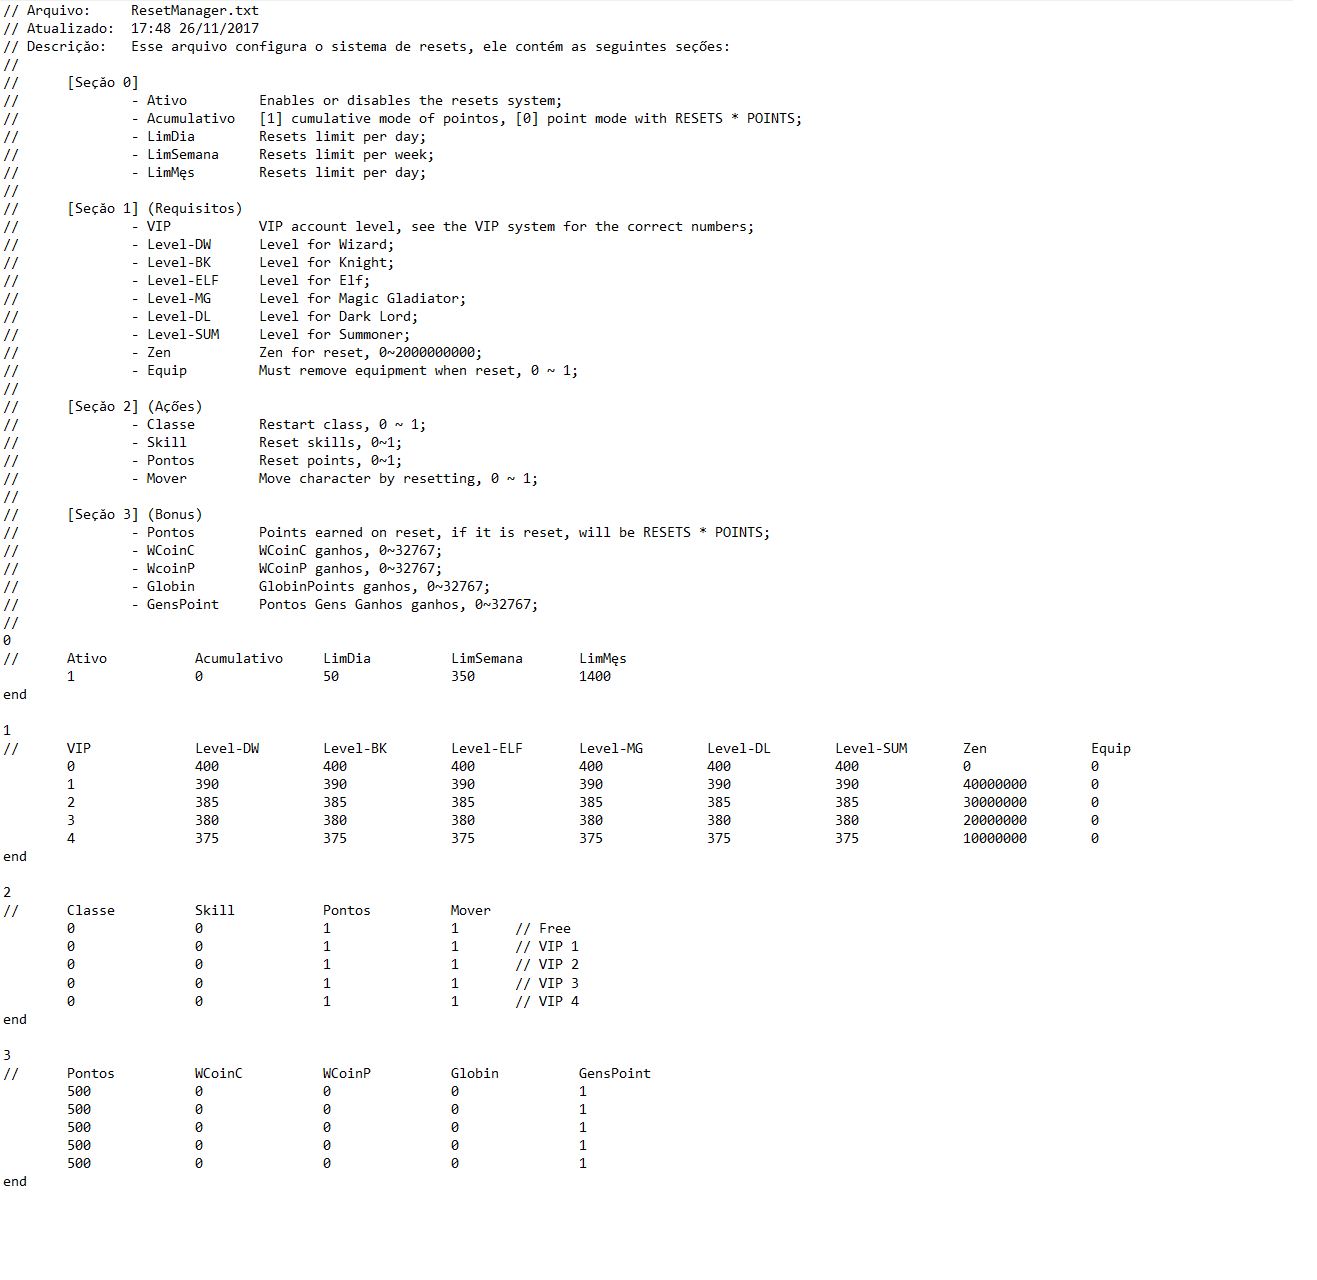The image size is (1317, 1280).
Task: Click the Globin column header in section 3
Action: pyautogui.click(x=475, y=1074)
